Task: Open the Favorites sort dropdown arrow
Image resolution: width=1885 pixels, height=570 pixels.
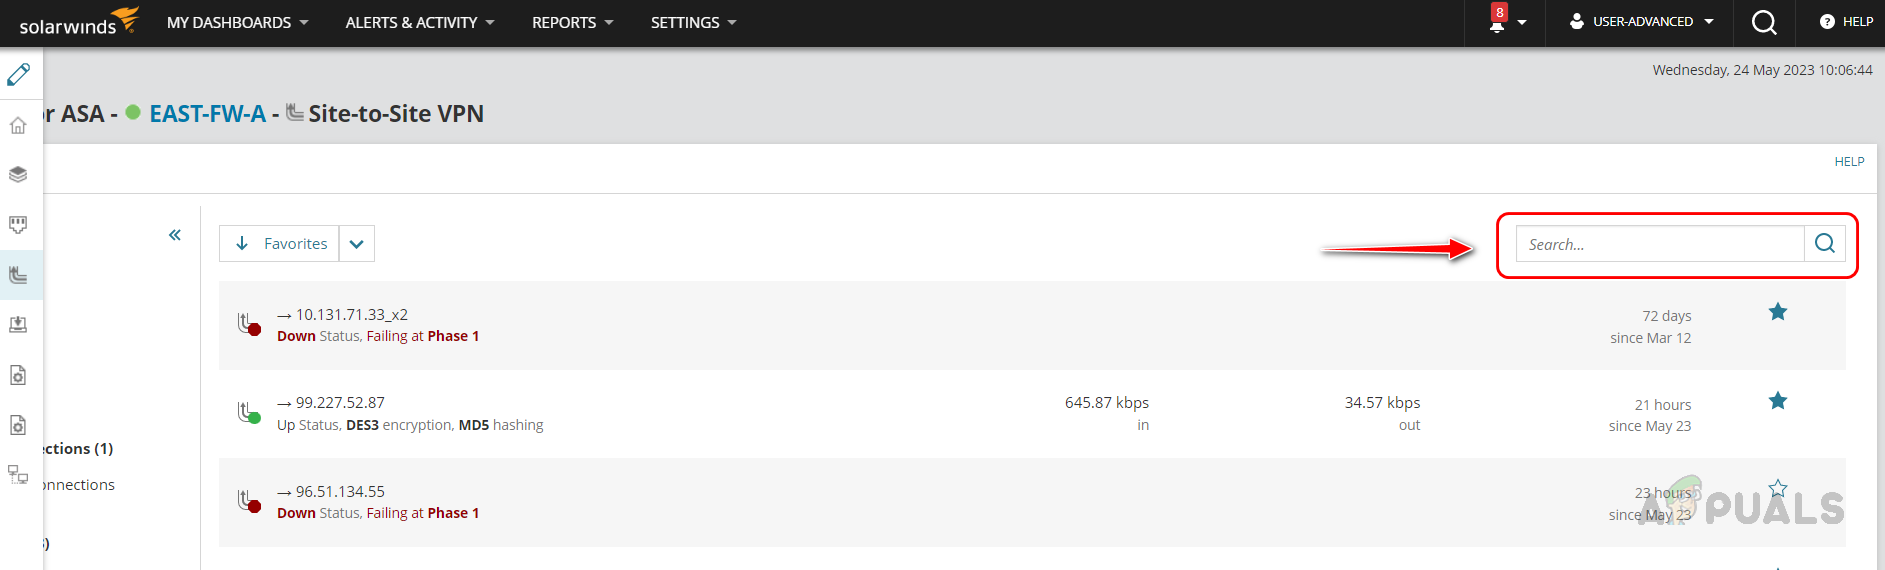Action: point(357,244)
